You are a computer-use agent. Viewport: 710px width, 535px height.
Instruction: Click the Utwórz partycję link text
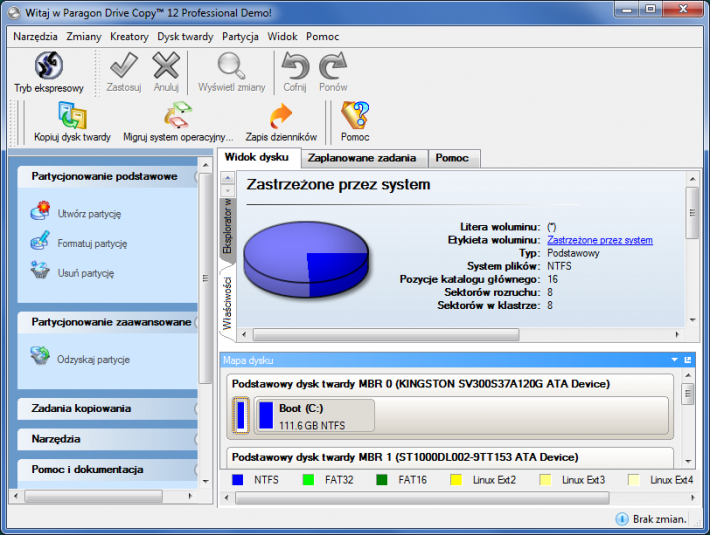pyautogui.click(x=89, y=214)
